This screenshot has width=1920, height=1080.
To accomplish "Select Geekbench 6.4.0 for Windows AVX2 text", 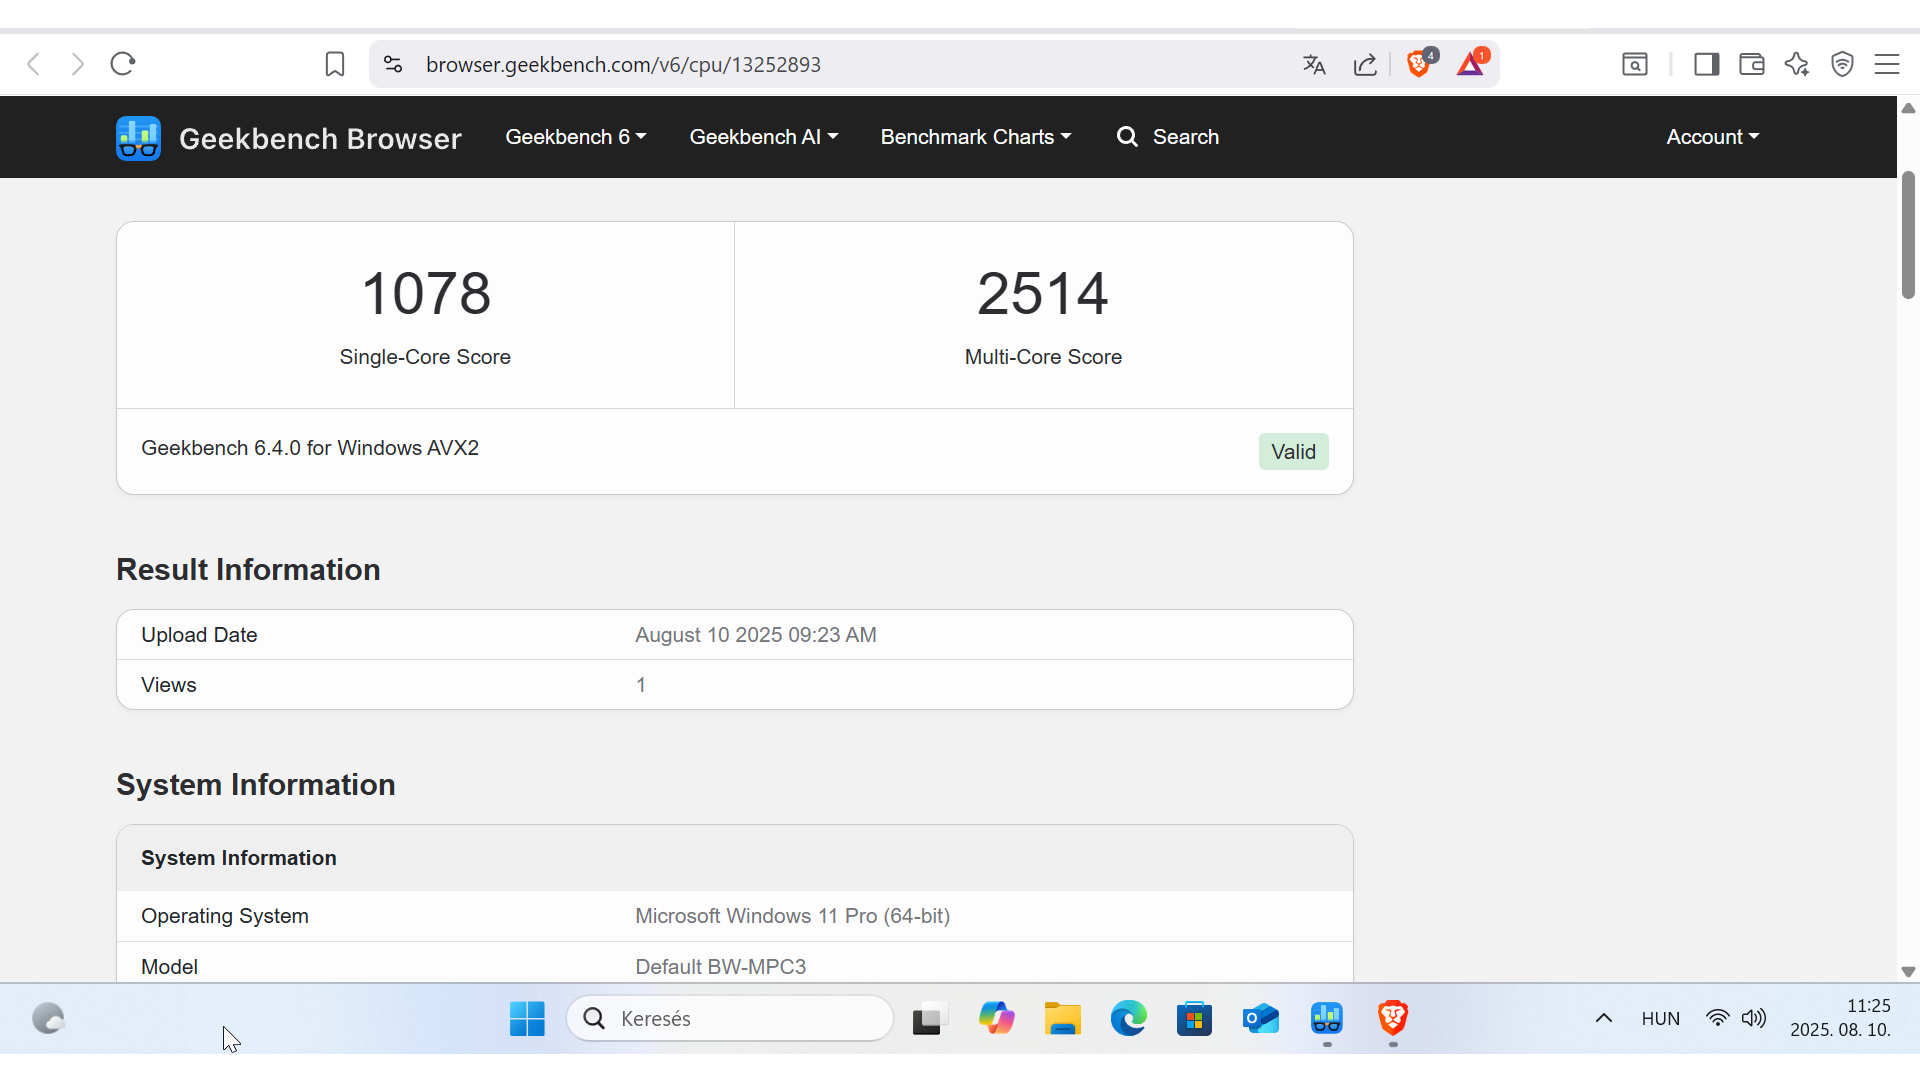I will point(310,448).
